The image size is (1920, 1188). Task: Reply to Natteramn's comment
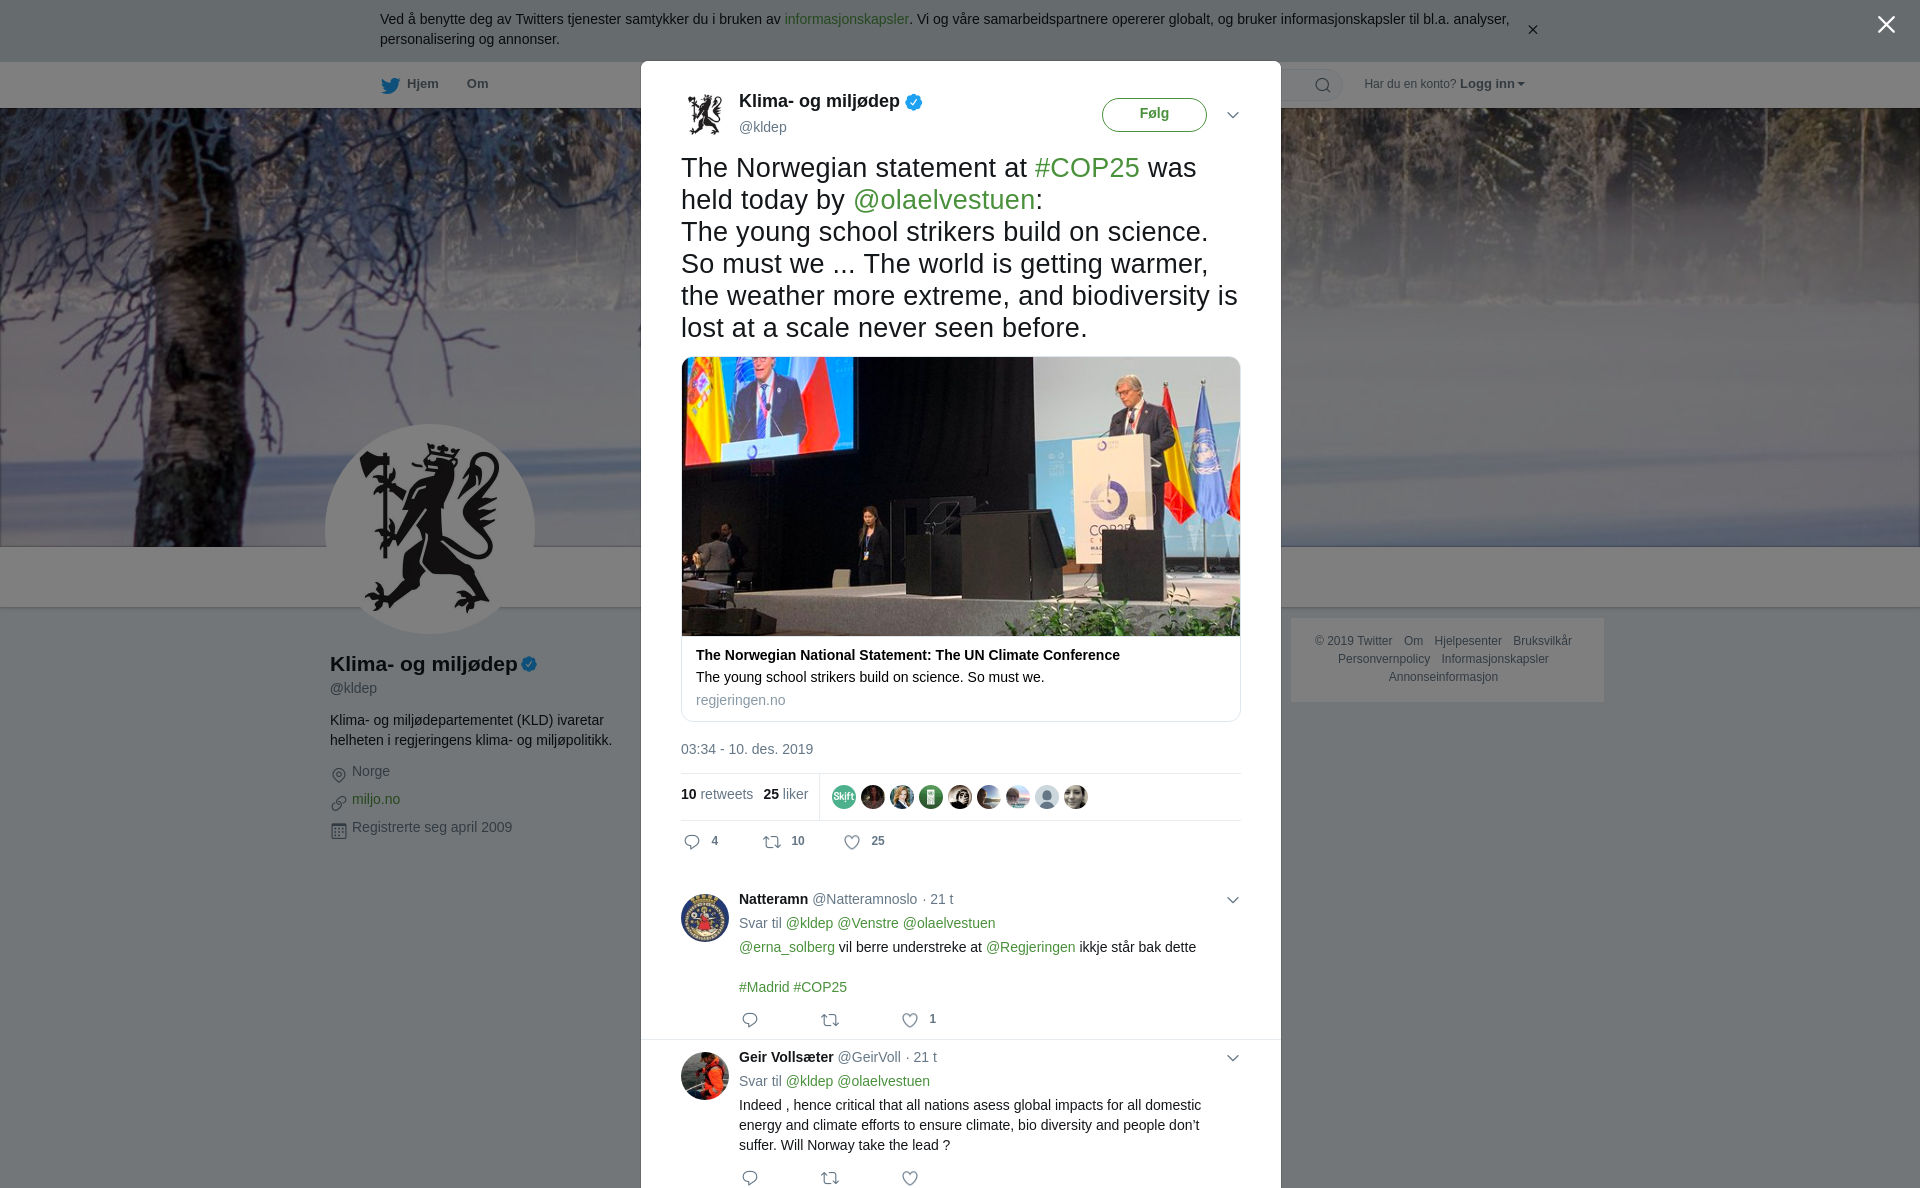(750, 1020)
